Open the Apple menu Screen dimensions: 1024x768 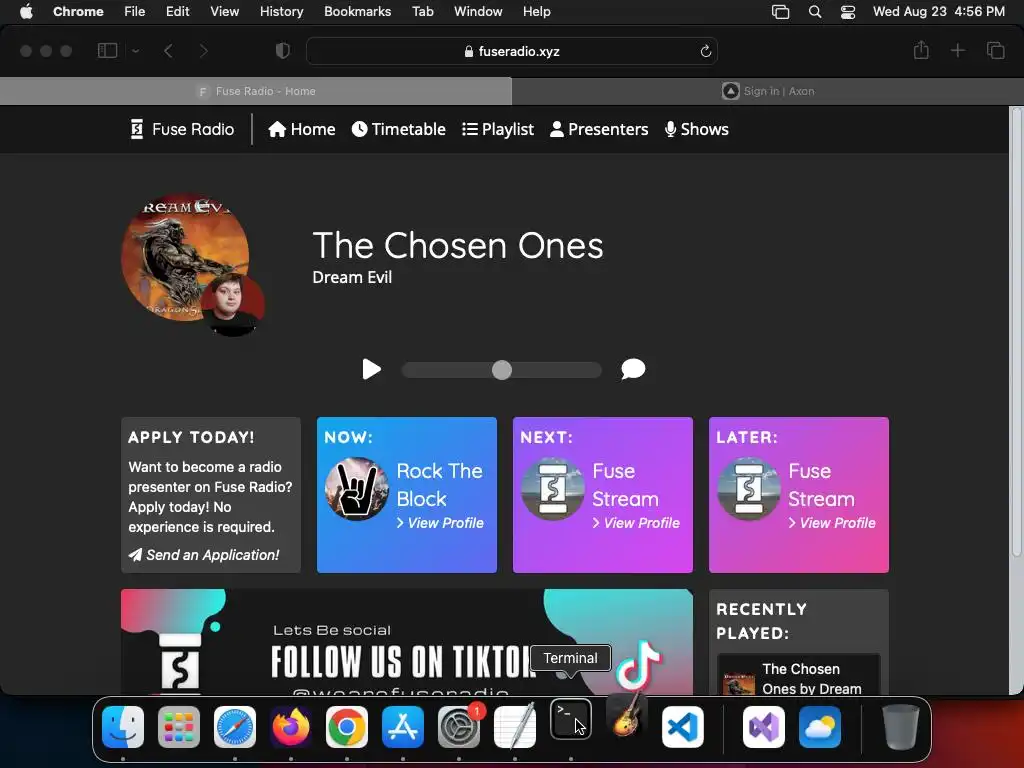point(26,11)
